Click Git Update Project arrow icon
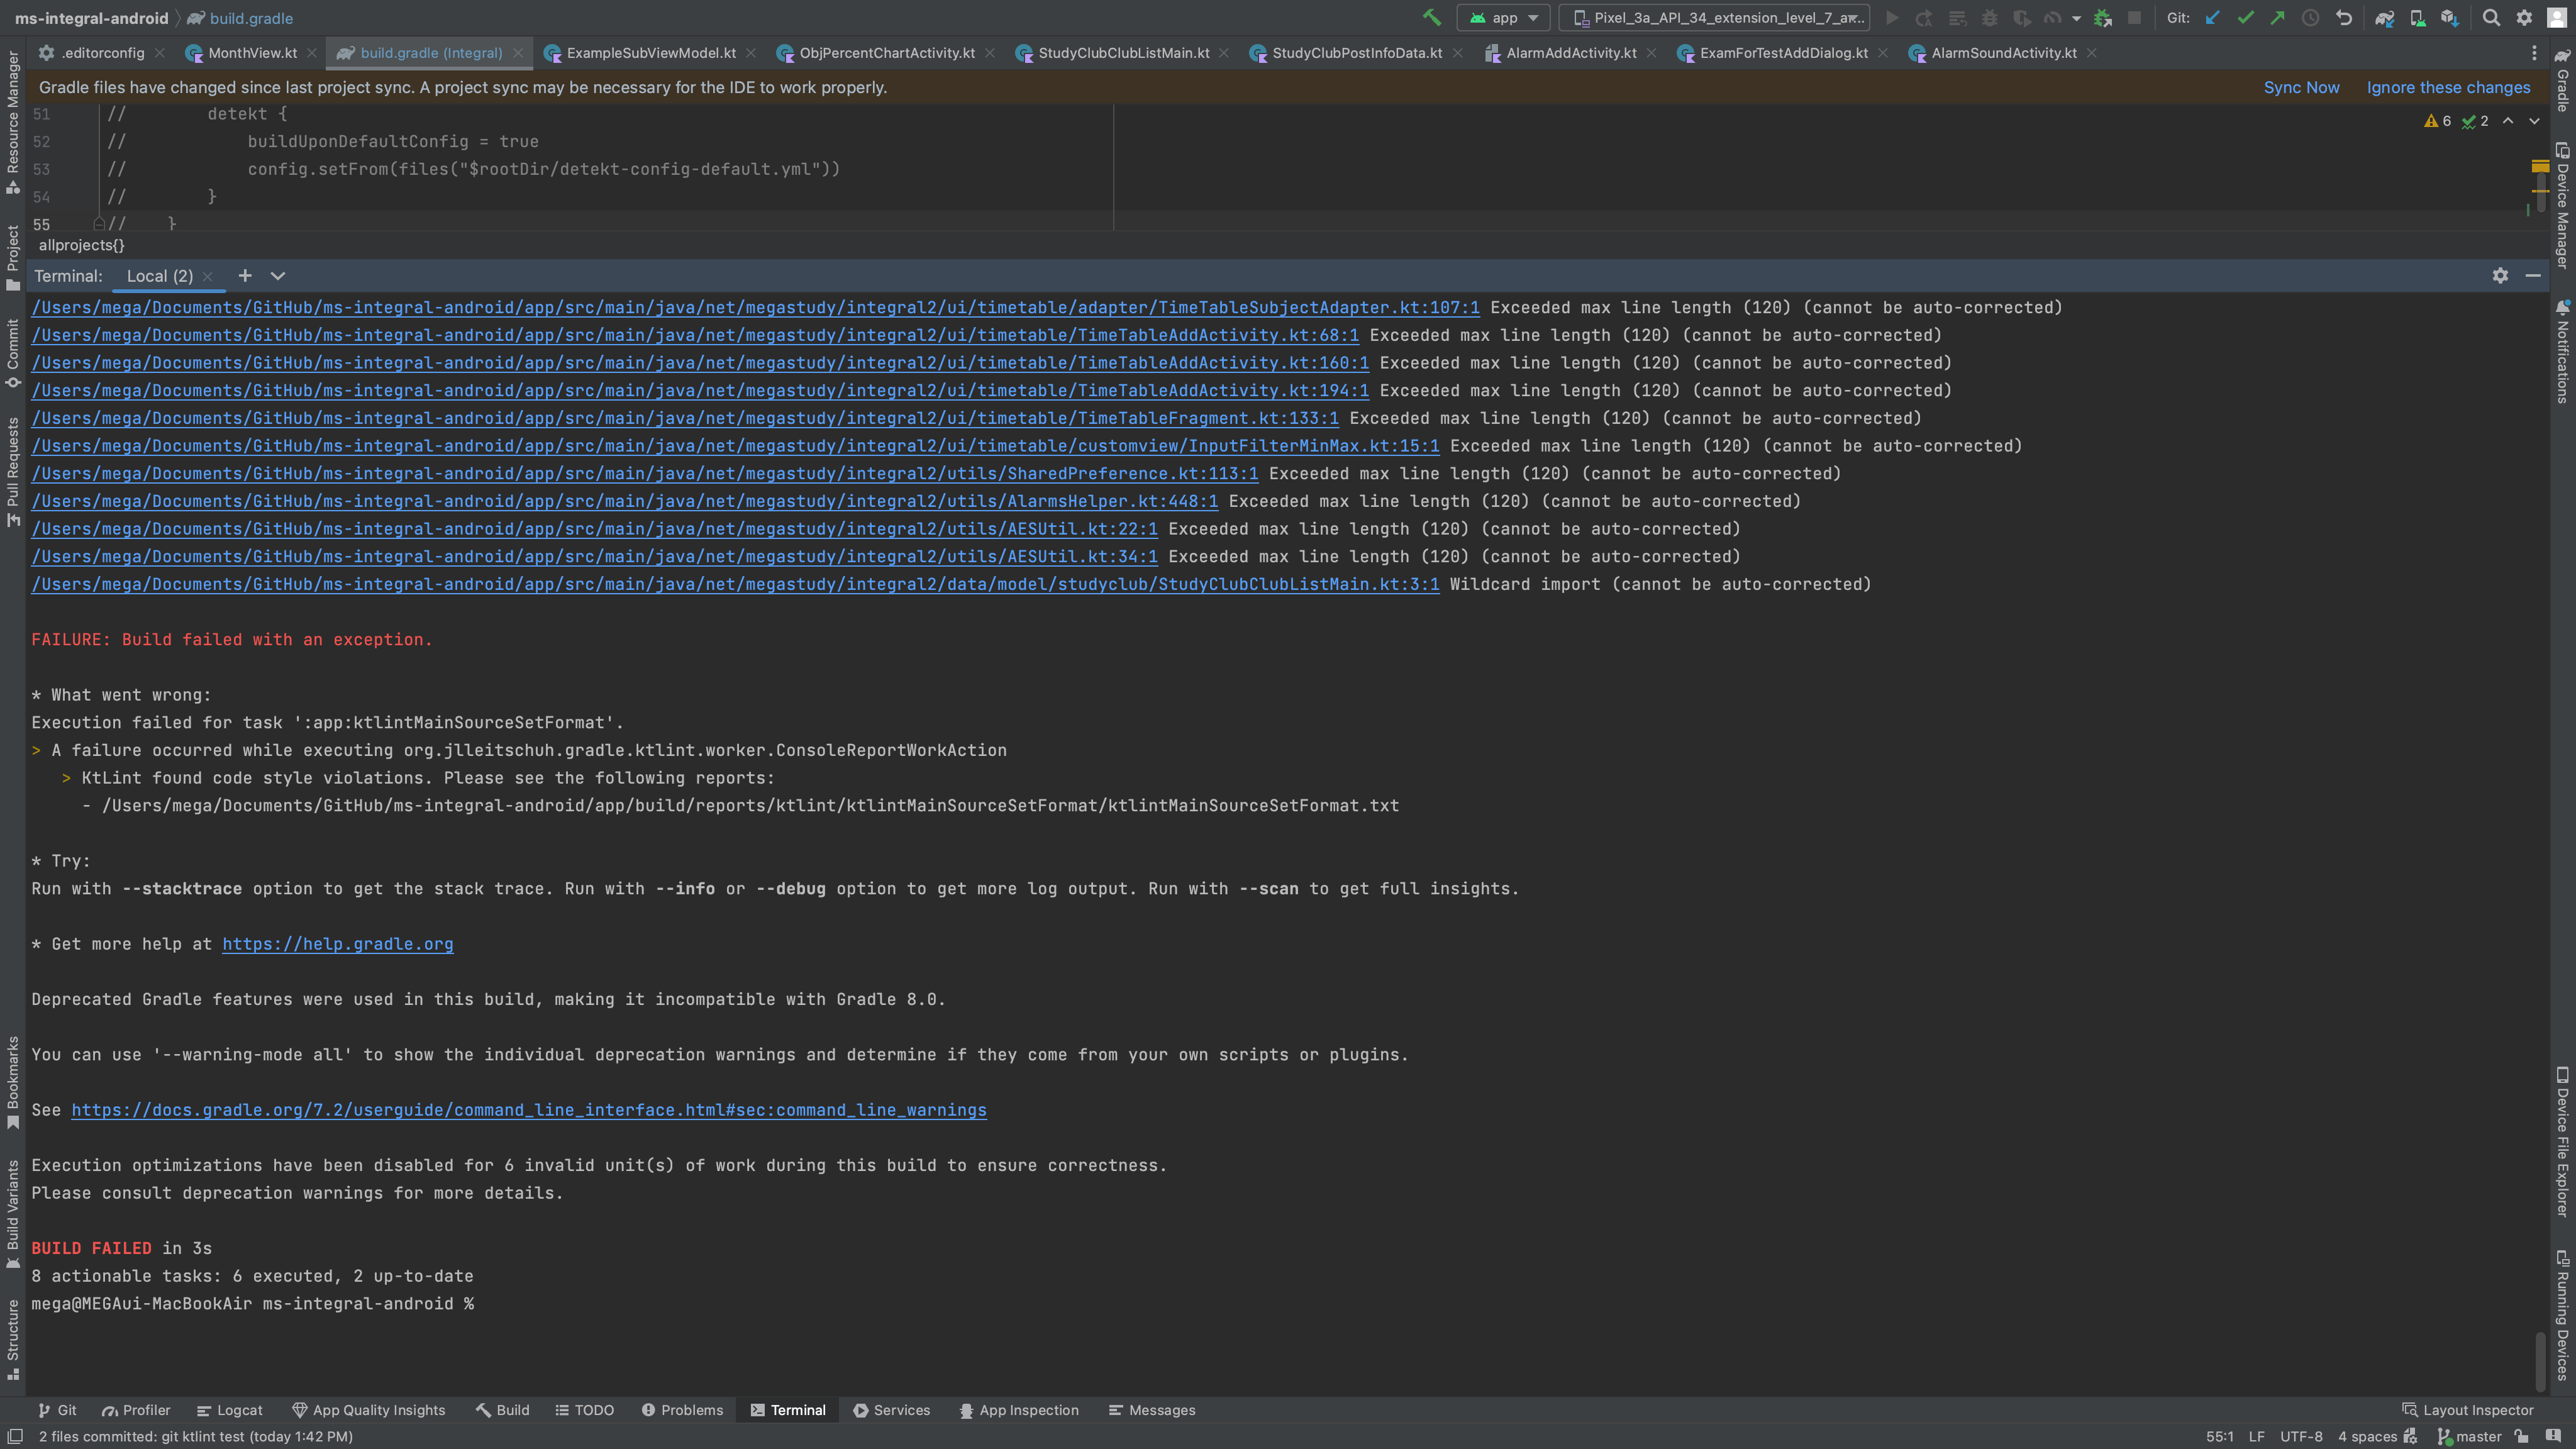2576x1449 pixels. (x=2213, y=18)
